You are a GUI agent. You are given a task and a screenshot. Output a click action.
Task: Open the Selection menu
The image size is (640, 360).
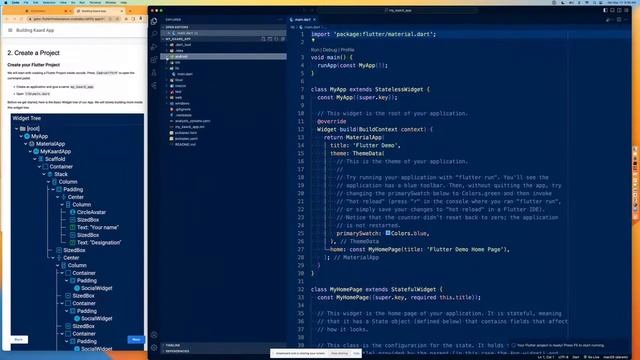(49, 2)
